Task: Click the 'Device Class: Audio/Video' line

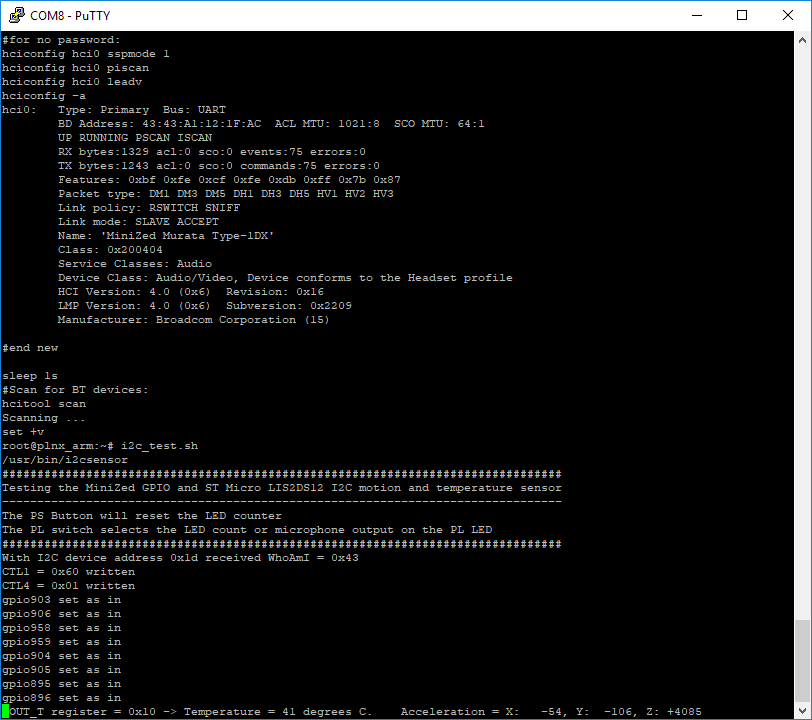Action: pos(285,278)
